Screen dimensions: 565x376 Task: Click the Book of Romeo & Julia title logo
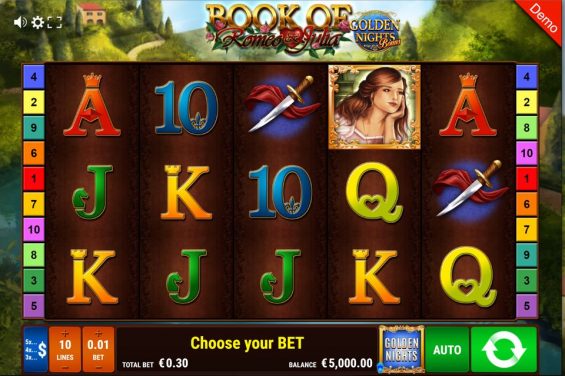click(x=277, y=31)
